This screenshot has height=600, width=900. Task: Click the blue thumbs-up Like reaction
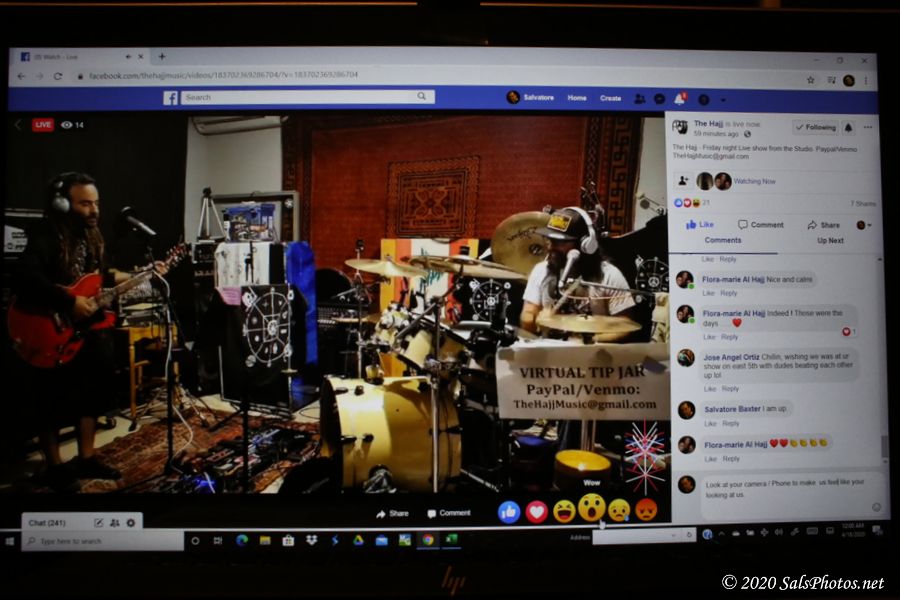(x=509, y=512)
